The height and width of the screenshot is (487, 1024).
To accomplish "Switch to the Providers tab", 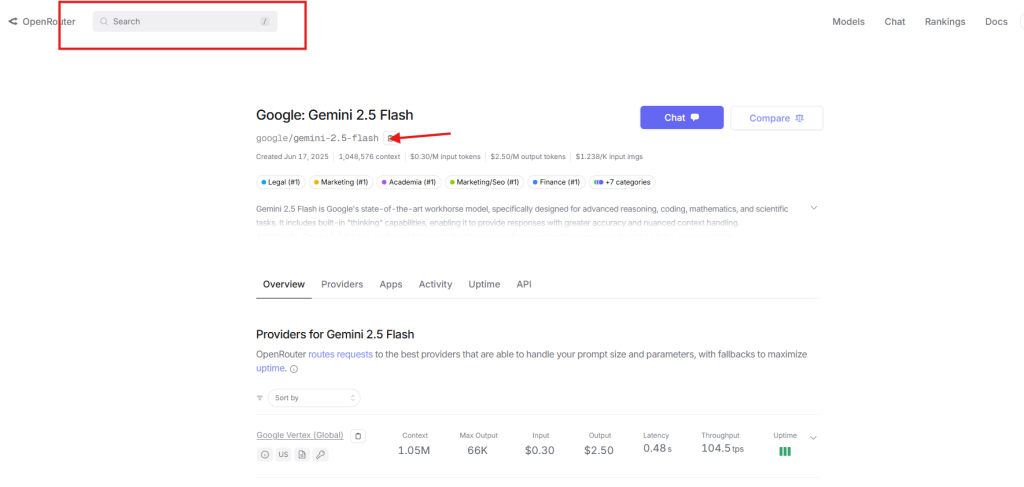I will 342,285.
